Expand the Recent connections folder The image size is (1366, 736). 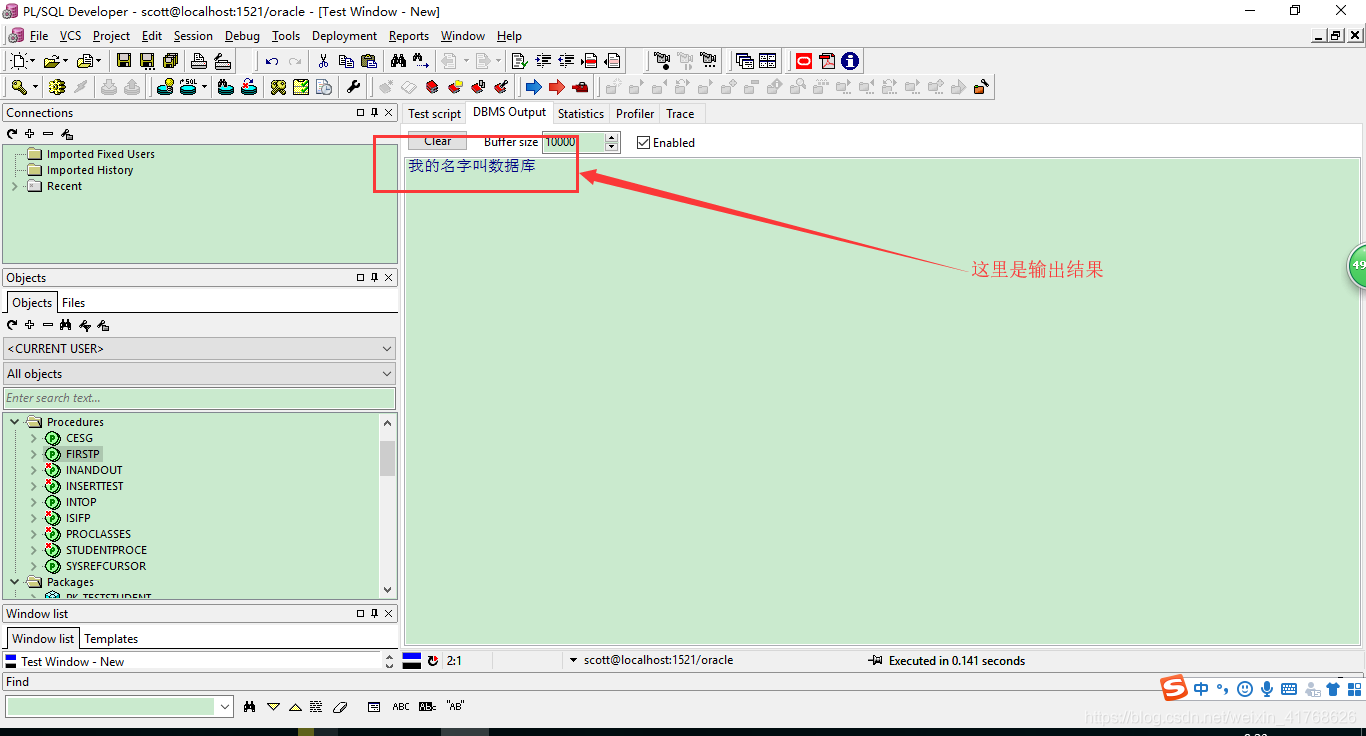pos(15,186)
